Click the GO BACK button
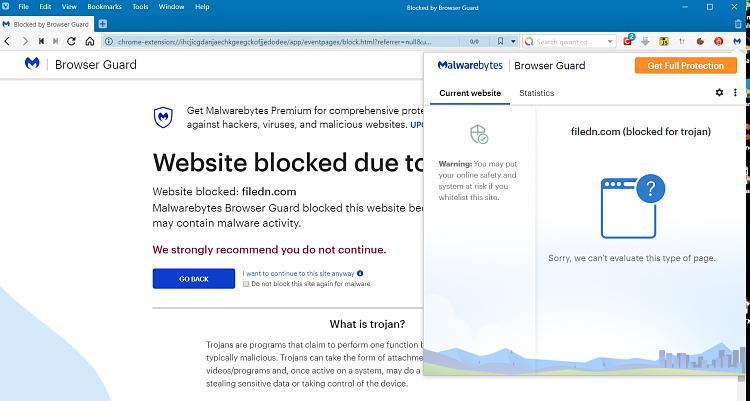The image size is (750, 401). tap(194, 278)
